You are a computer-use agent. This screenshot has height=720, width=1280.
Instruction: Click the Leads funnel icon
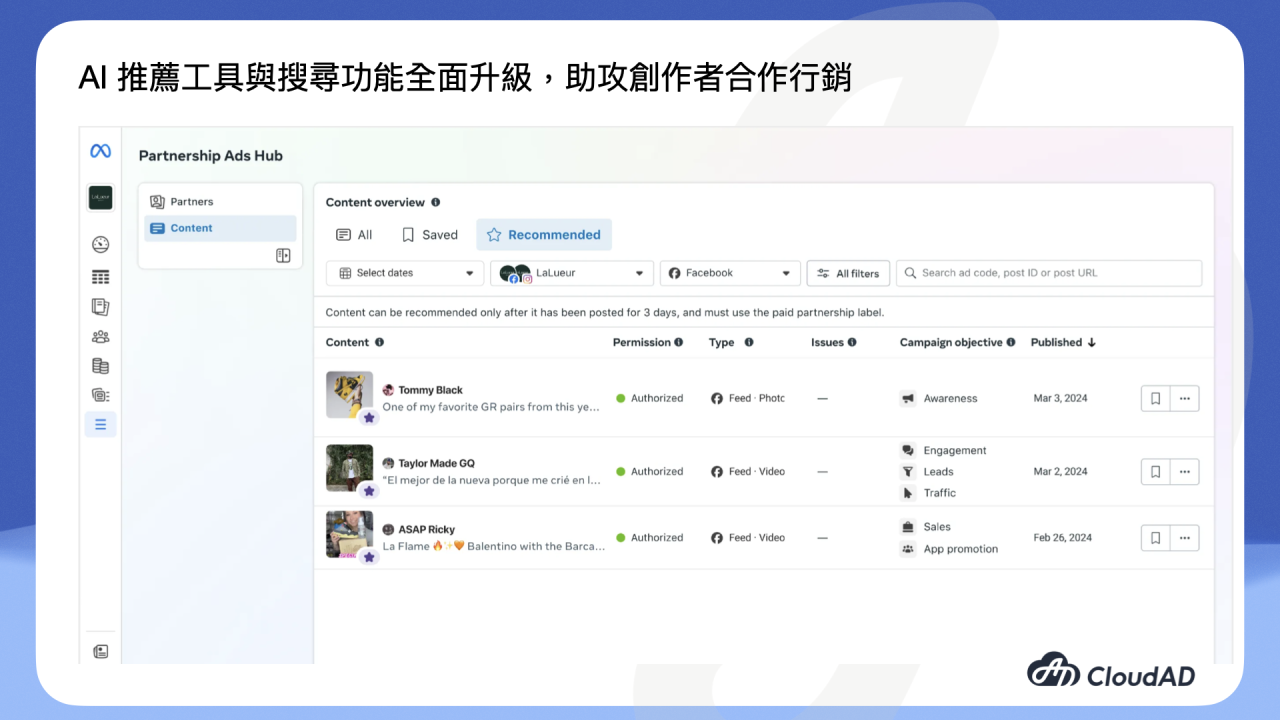908,472
